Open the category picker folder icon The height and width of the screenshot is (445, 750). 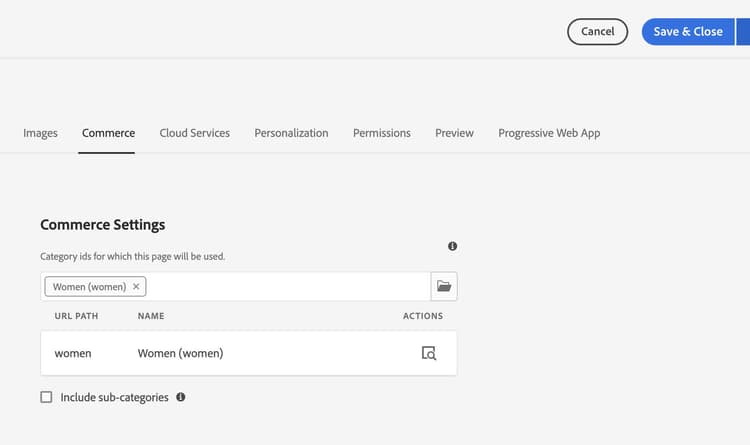[444, 287]
